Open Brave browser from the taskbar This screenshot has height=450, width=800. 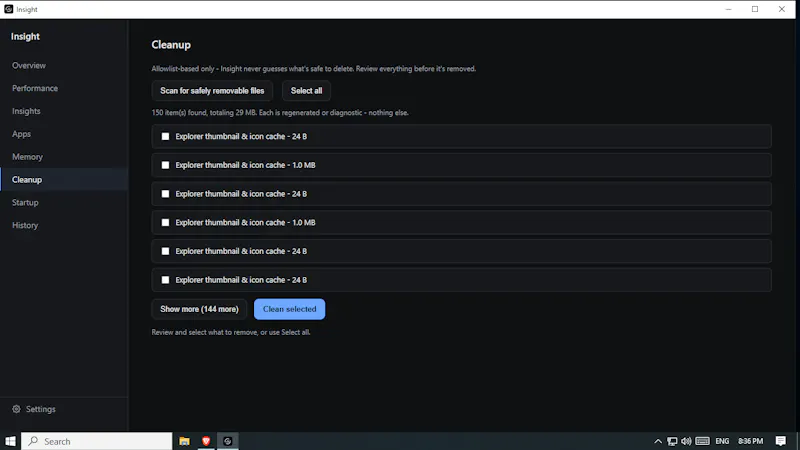tap(206, 441)
